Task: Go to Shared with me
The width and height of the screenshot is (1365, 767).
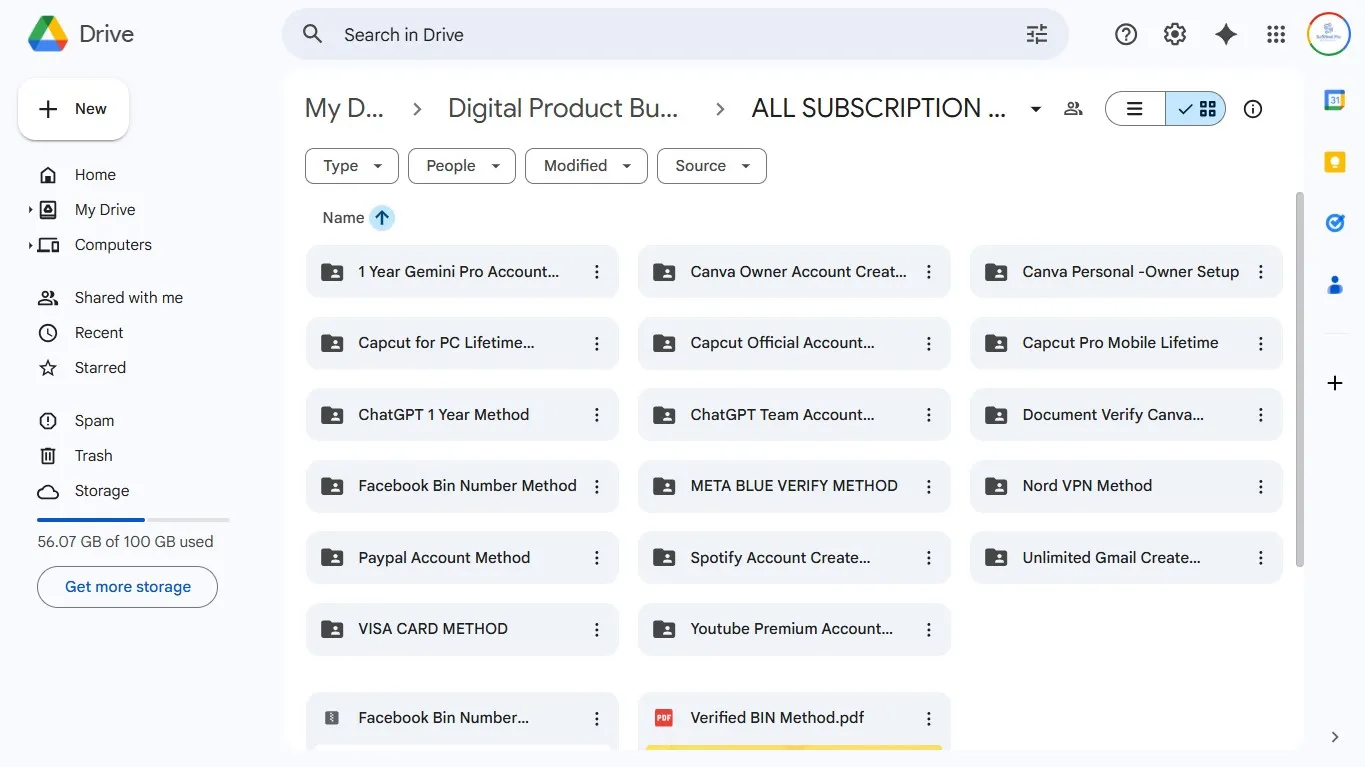Action: click(128, 298)
